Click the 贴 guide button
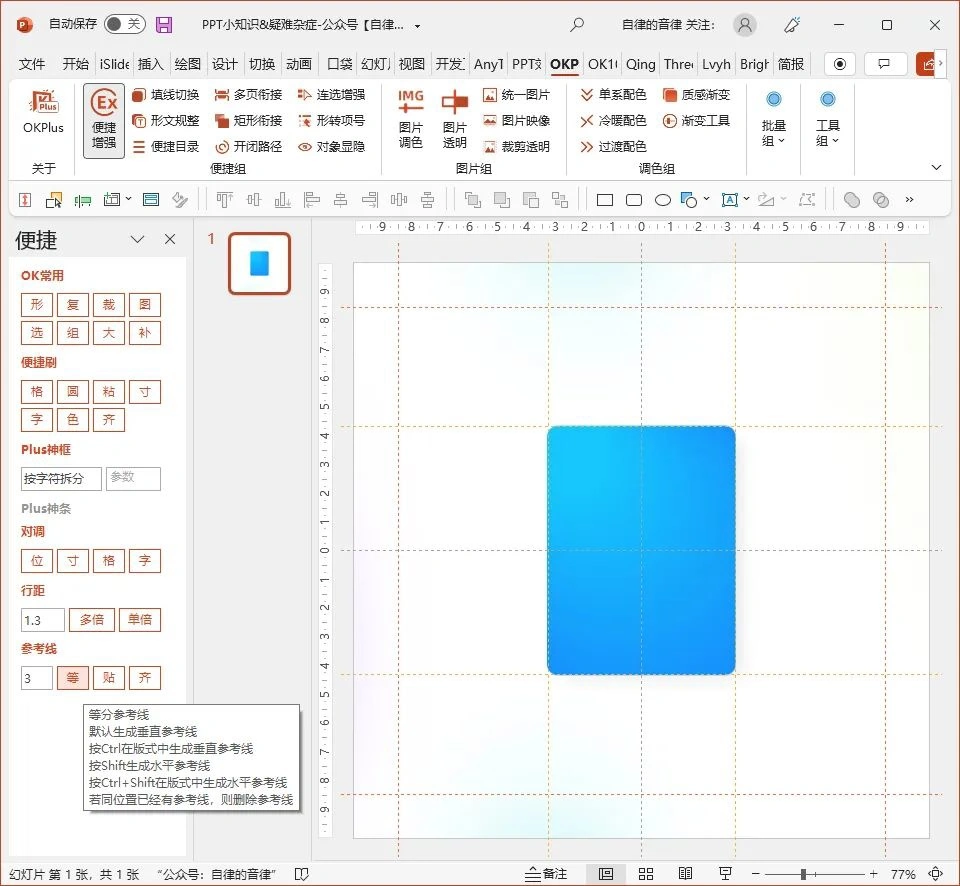This screenshot has height=886, width=960. (109, 678)
